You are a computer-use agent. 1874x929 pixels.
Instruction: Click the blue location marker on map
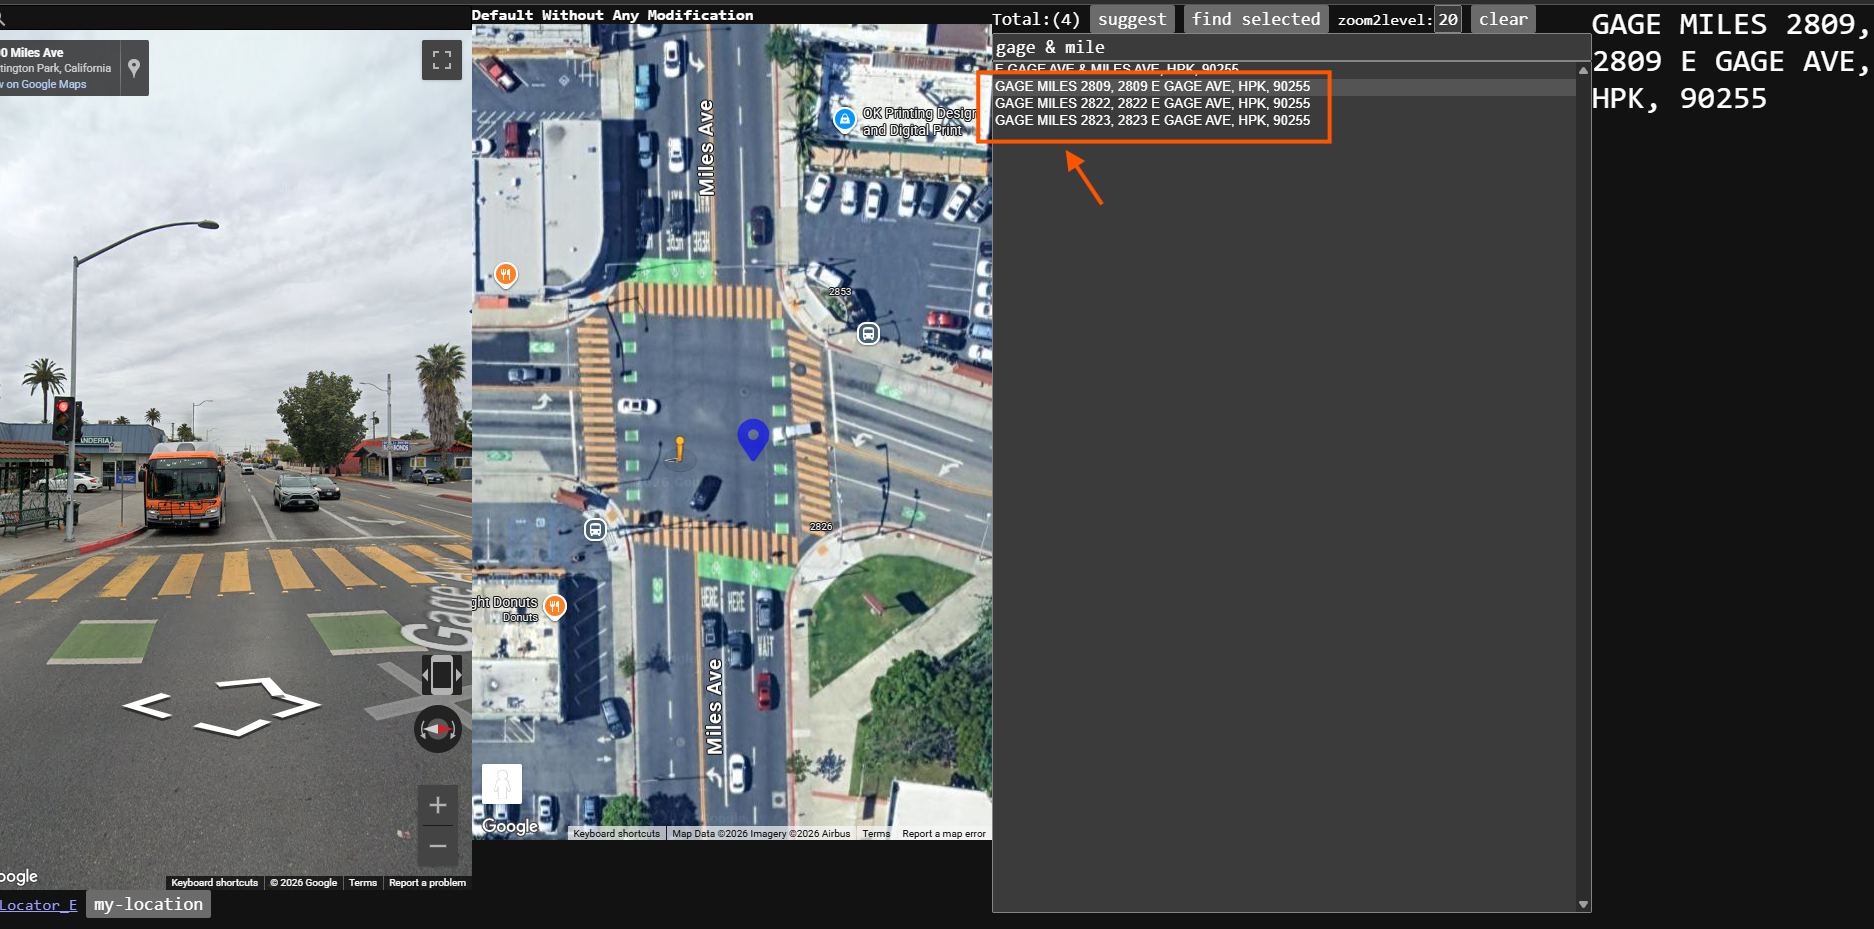(753, 439)
